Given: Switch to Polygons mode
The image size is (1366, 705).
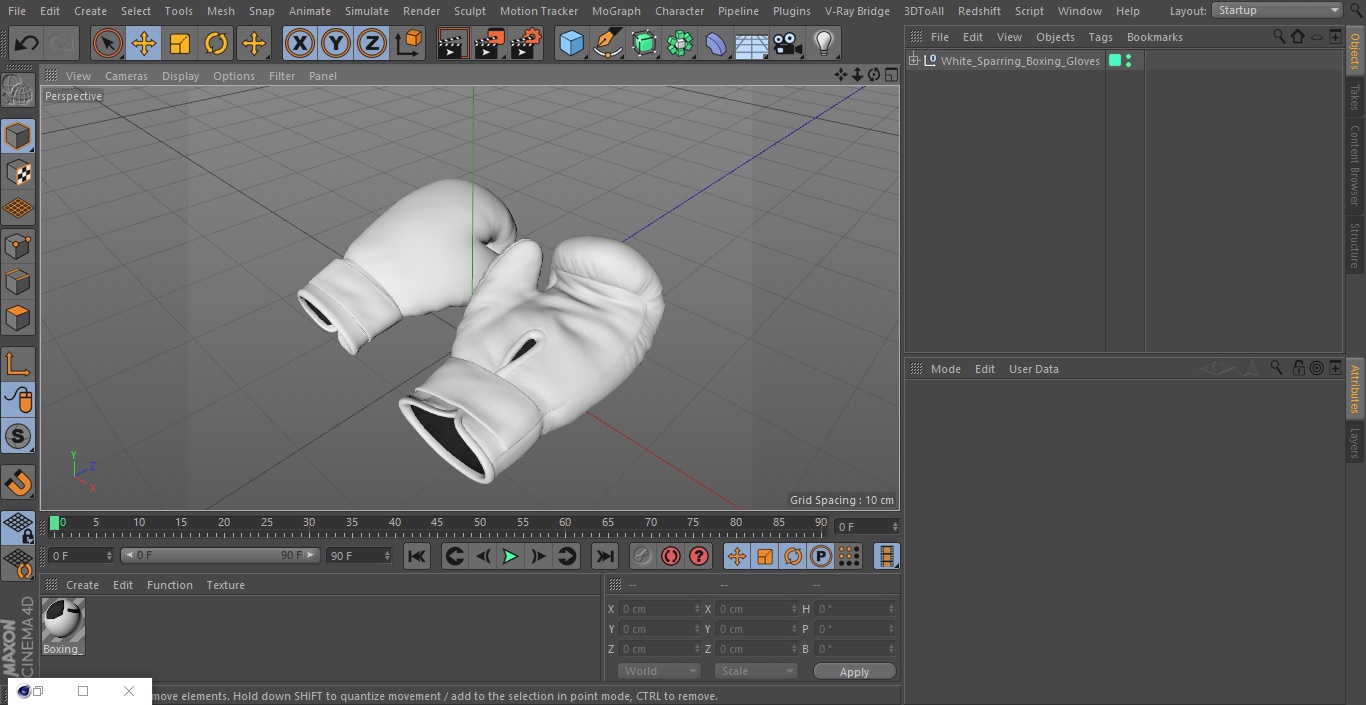Looking at the screenshot, I should click(x=18, y=318).
